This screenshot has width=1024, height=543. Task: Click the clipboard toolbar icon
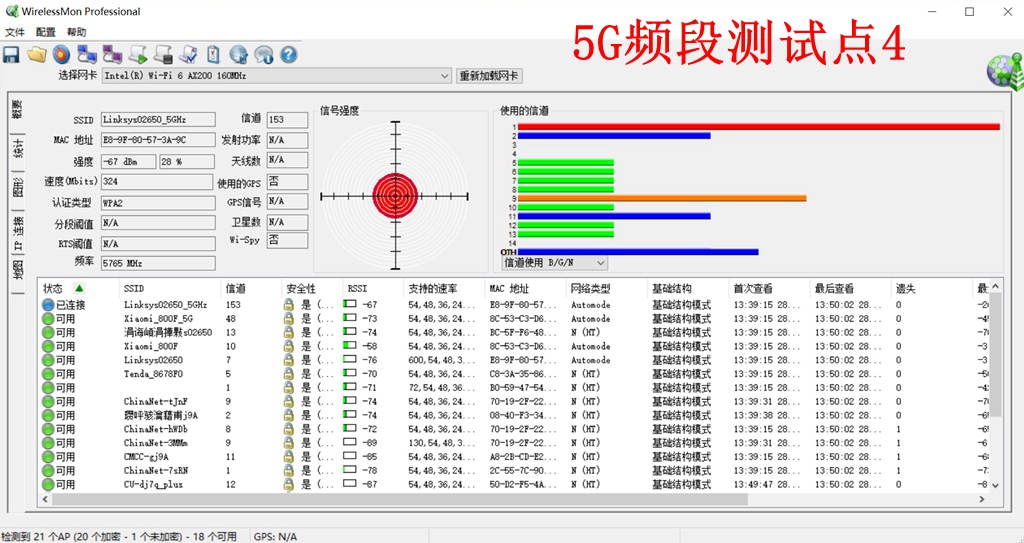[213, 54]
